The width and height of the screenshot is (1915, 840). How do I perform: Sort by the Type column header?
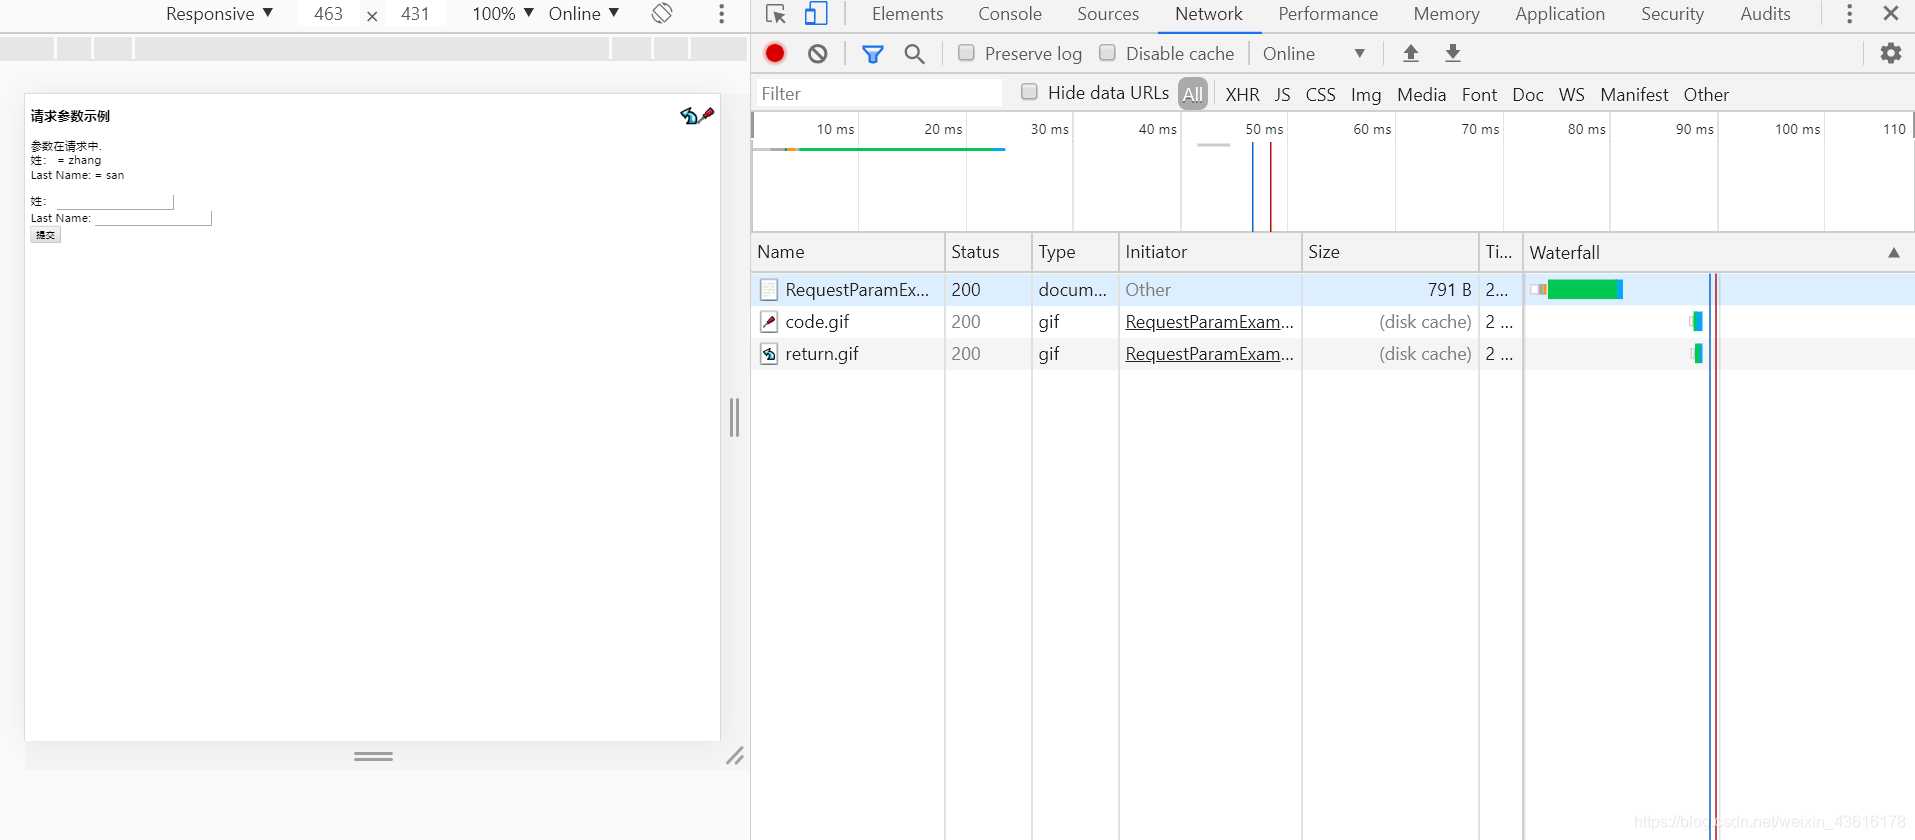coord(1075,252)
